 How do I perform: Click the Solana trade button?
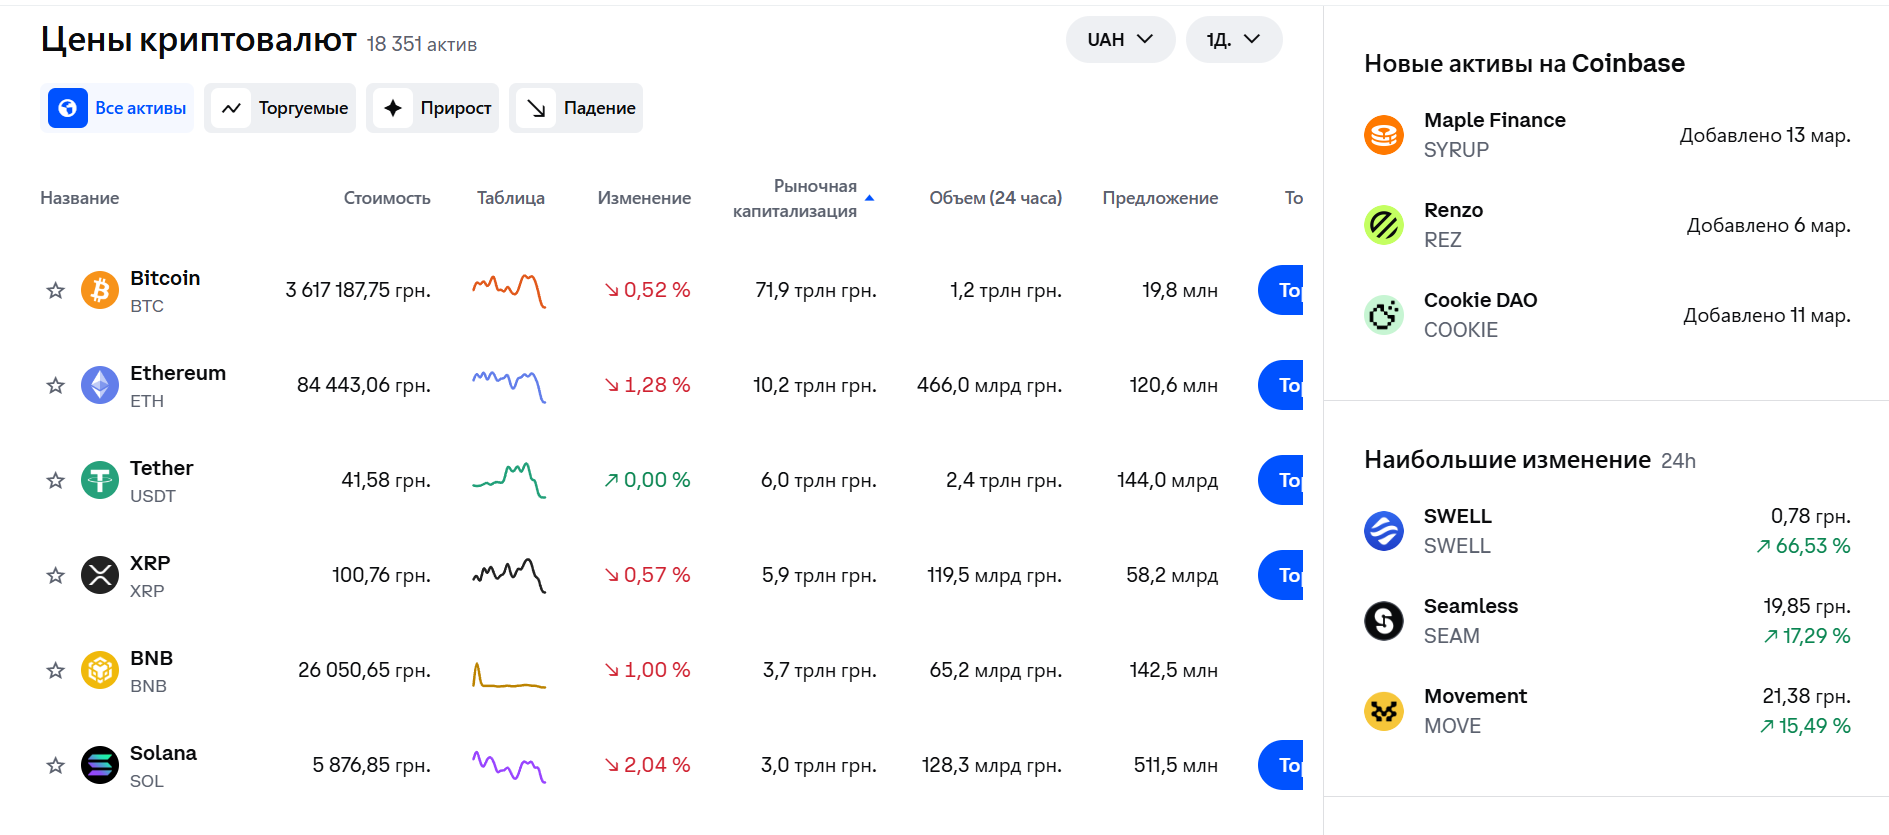(1281, 765)
